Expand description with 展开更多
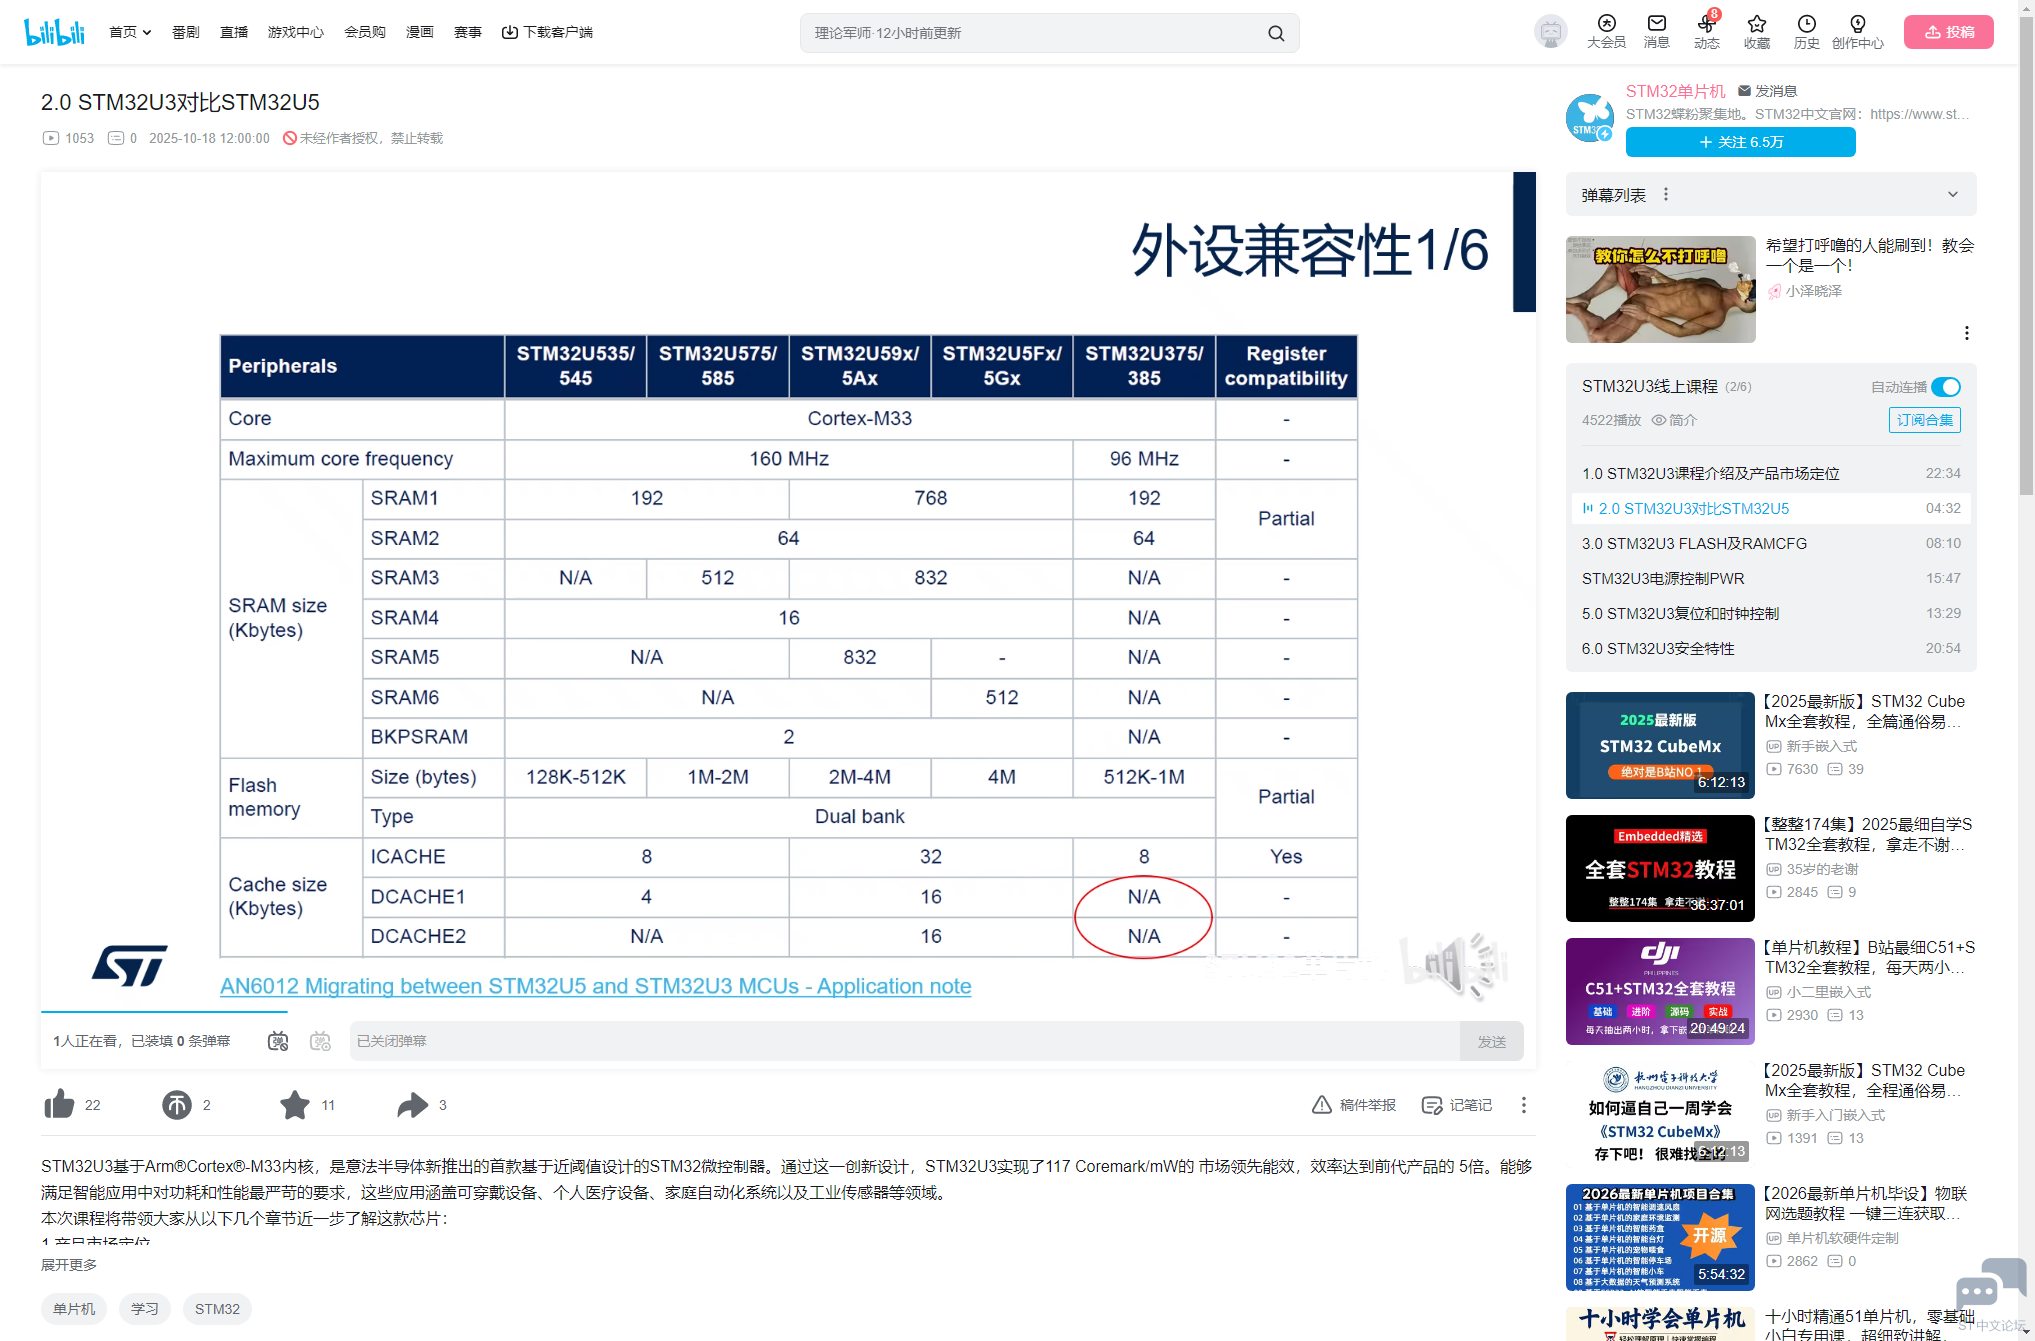Image resolution: width=2035 pixels, height=1341 pixels. point(69,1265)
